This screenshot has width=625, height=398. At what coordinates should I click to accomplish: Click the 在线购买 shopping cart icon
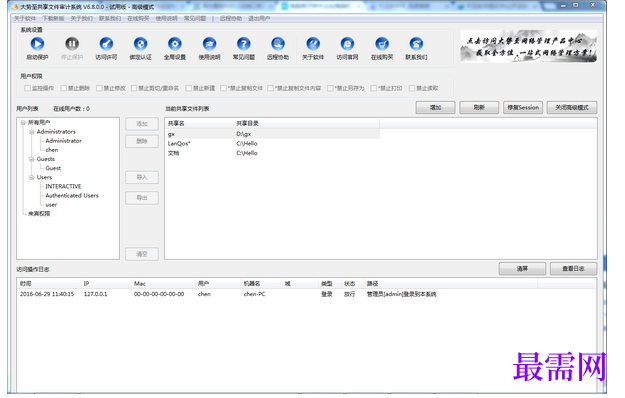(382, 44)
